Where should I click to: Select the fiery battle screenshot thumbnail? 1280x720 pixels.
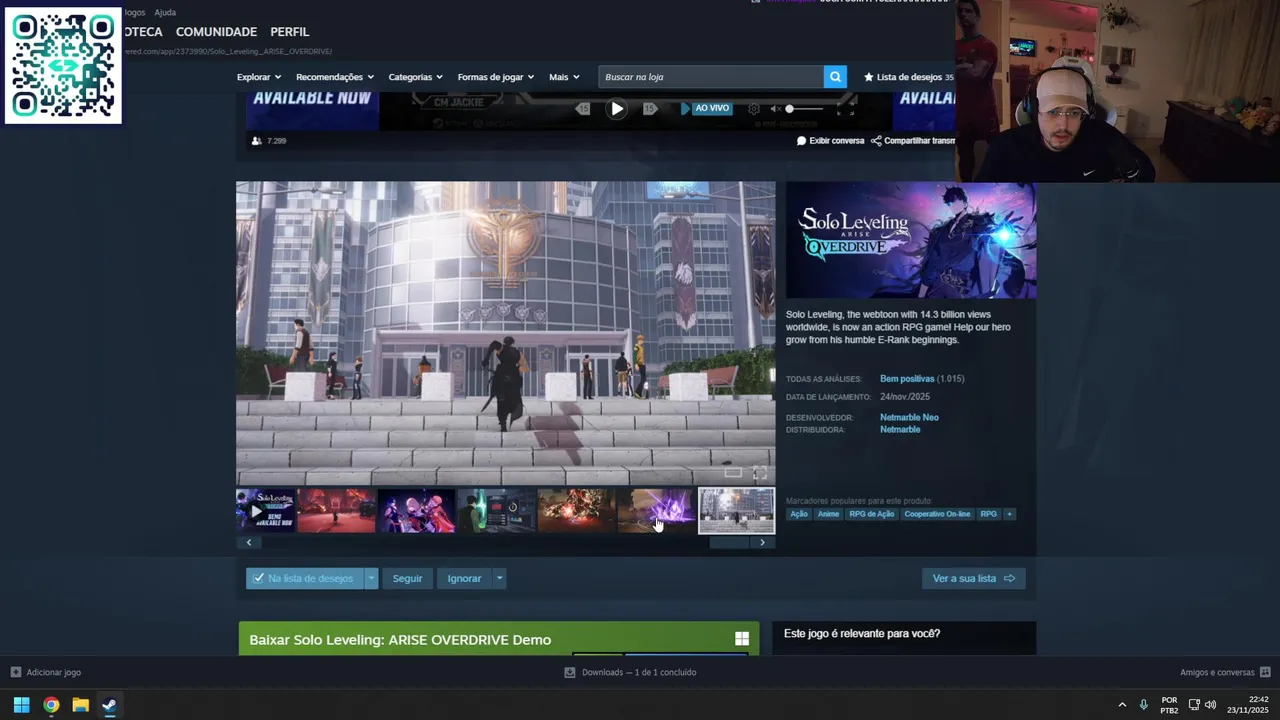pos(577,511)
